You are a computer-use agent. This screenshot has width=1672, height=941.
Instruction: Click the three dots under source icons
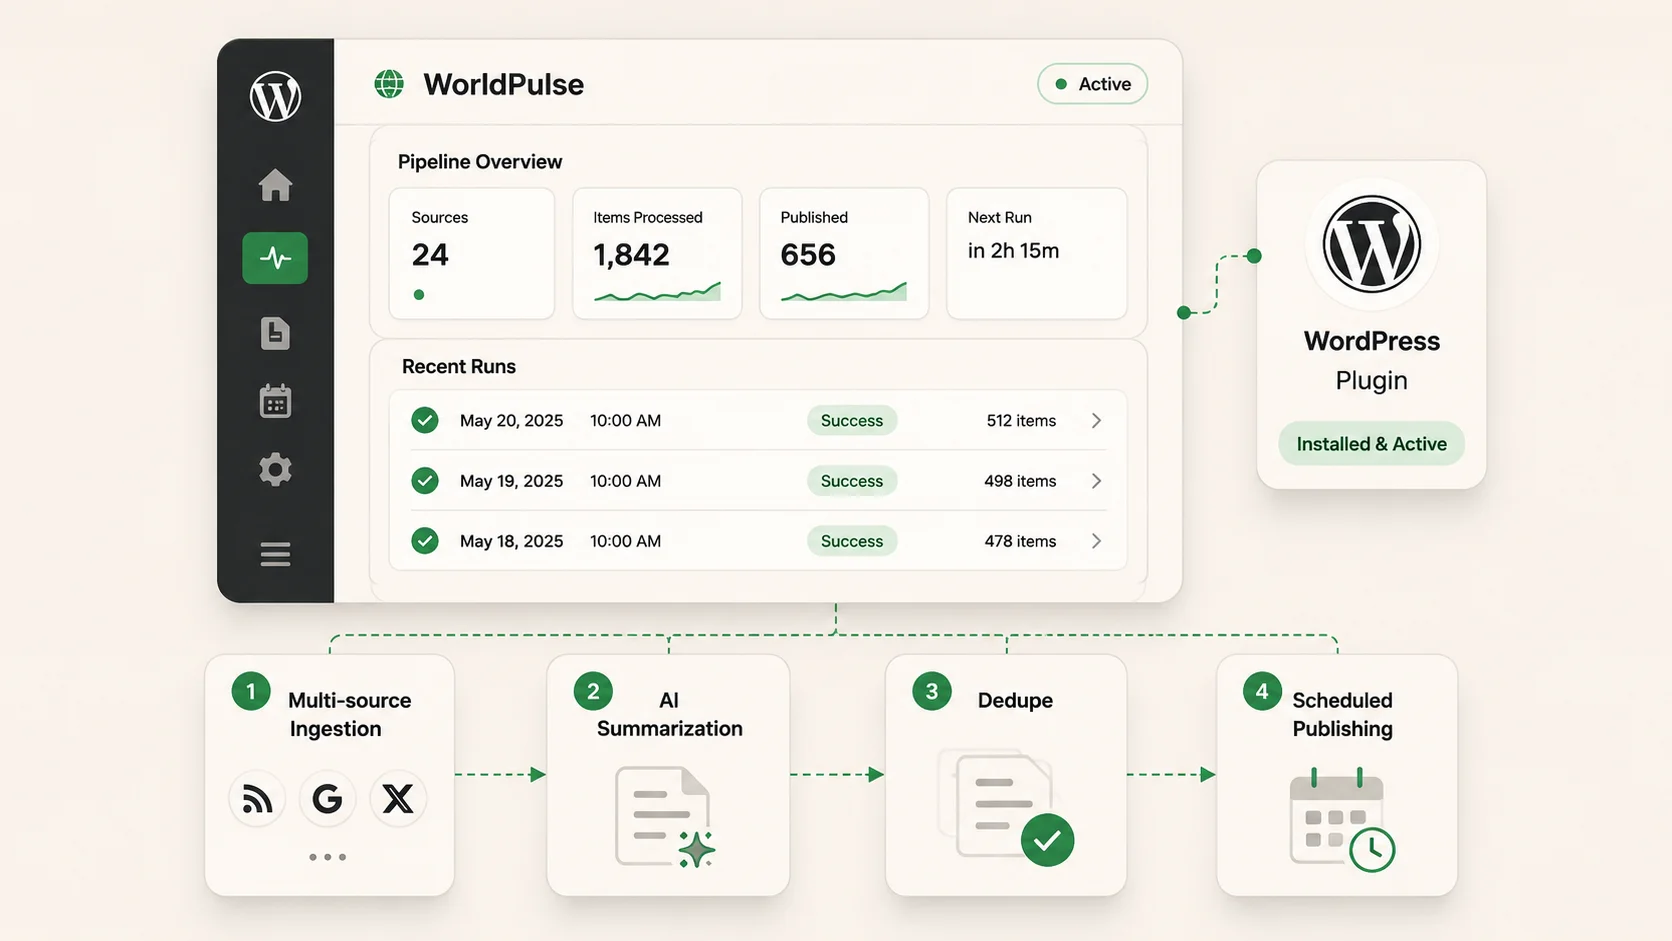click(x=327, y=857)
